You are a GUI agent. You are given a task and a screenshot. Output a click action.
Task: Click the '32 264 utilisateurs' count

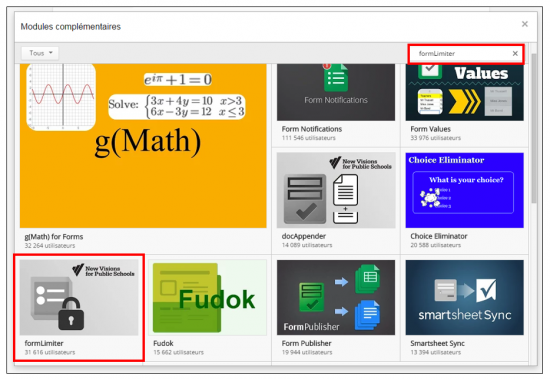click(x=50, y=246)
